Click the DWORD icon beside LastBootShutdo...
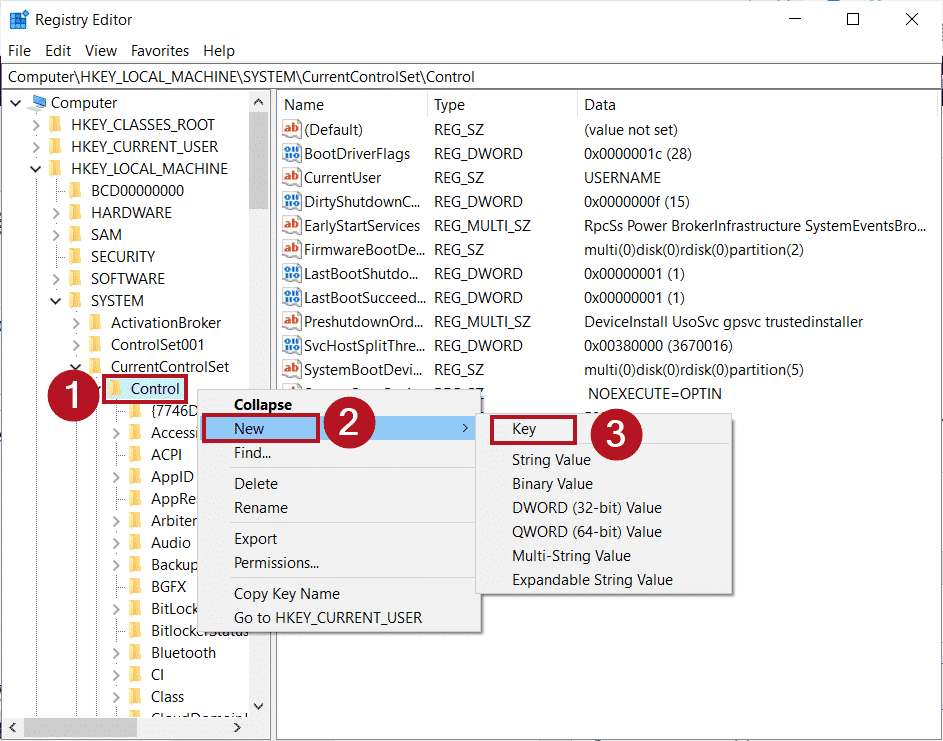Image resolution: width=943 pixels, height=741 pixels. click(292, 273)
